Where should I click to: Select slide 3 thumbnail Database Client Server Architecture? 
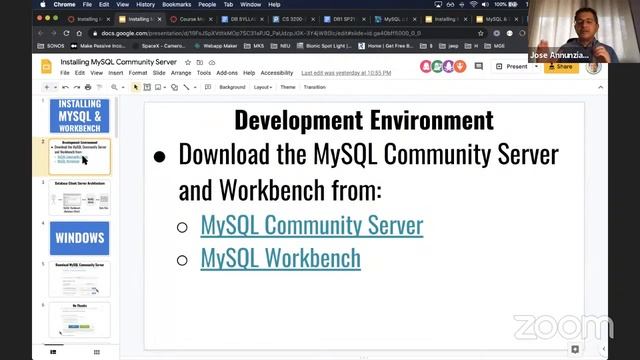[x=80, y=198]
